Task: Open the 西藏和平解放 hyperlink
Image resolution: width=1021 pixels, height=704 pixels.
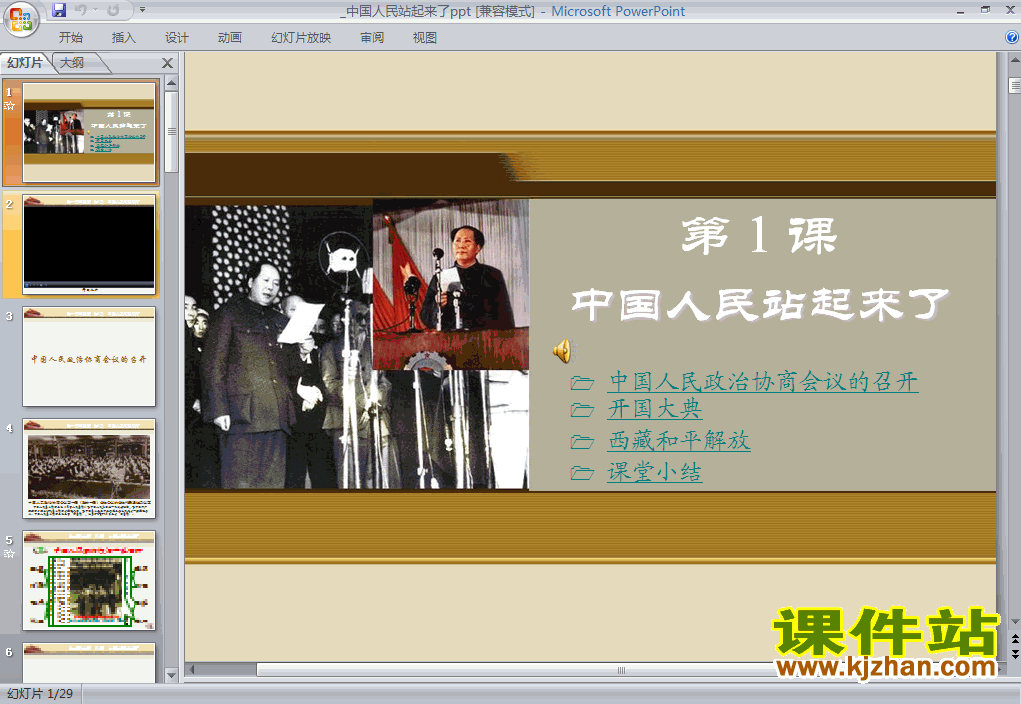Action: pos(679,440)
